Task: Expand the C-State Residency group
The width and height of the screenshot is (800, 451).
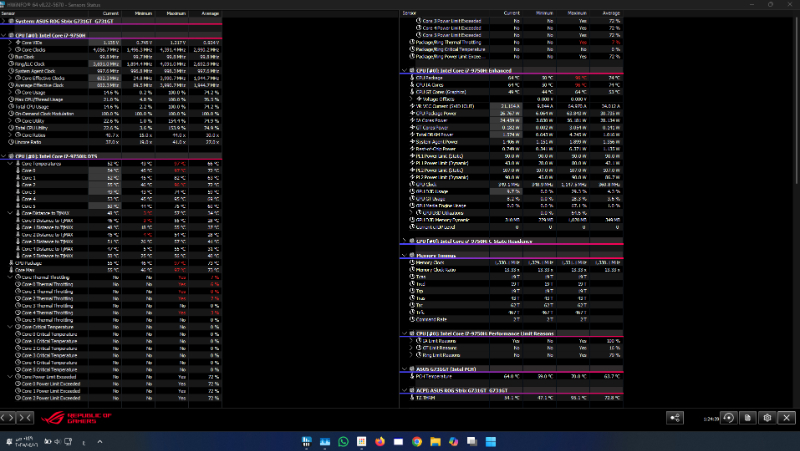Action: coord(405,241)
